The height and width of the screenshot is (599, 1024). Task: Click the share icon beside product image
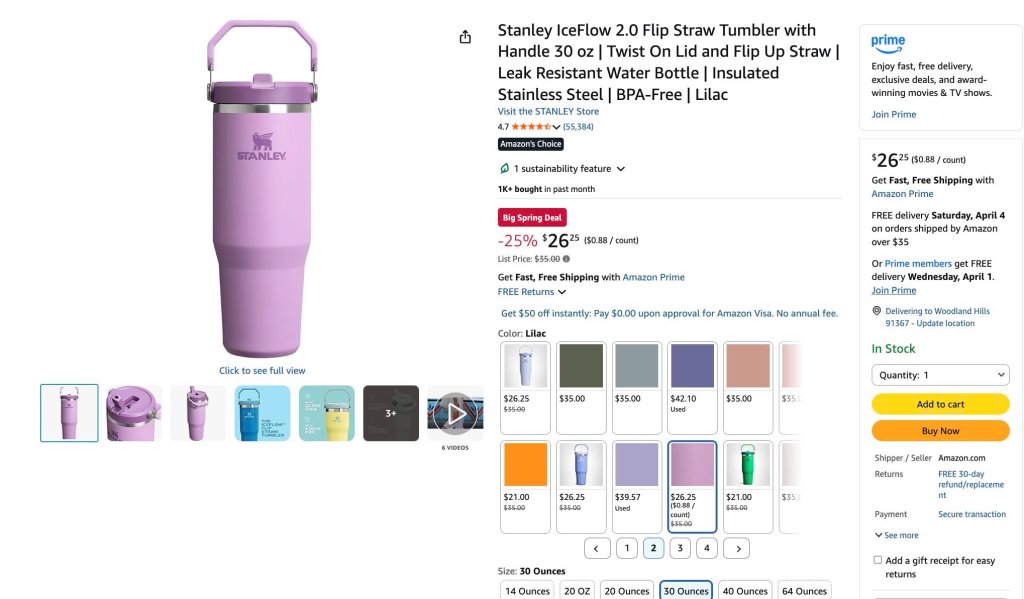pos(465,37)
